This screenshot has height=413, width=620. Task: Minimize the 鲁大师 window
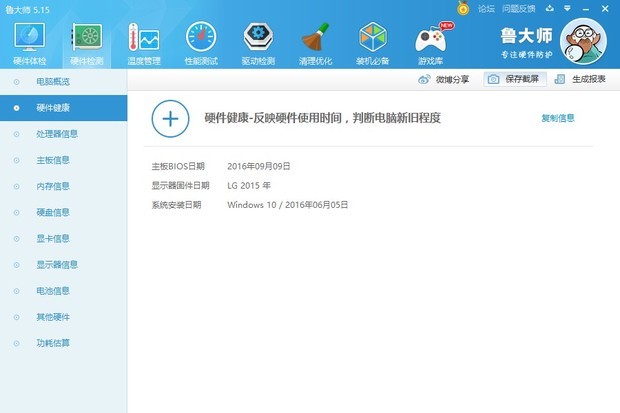click(x=586, y=9)
